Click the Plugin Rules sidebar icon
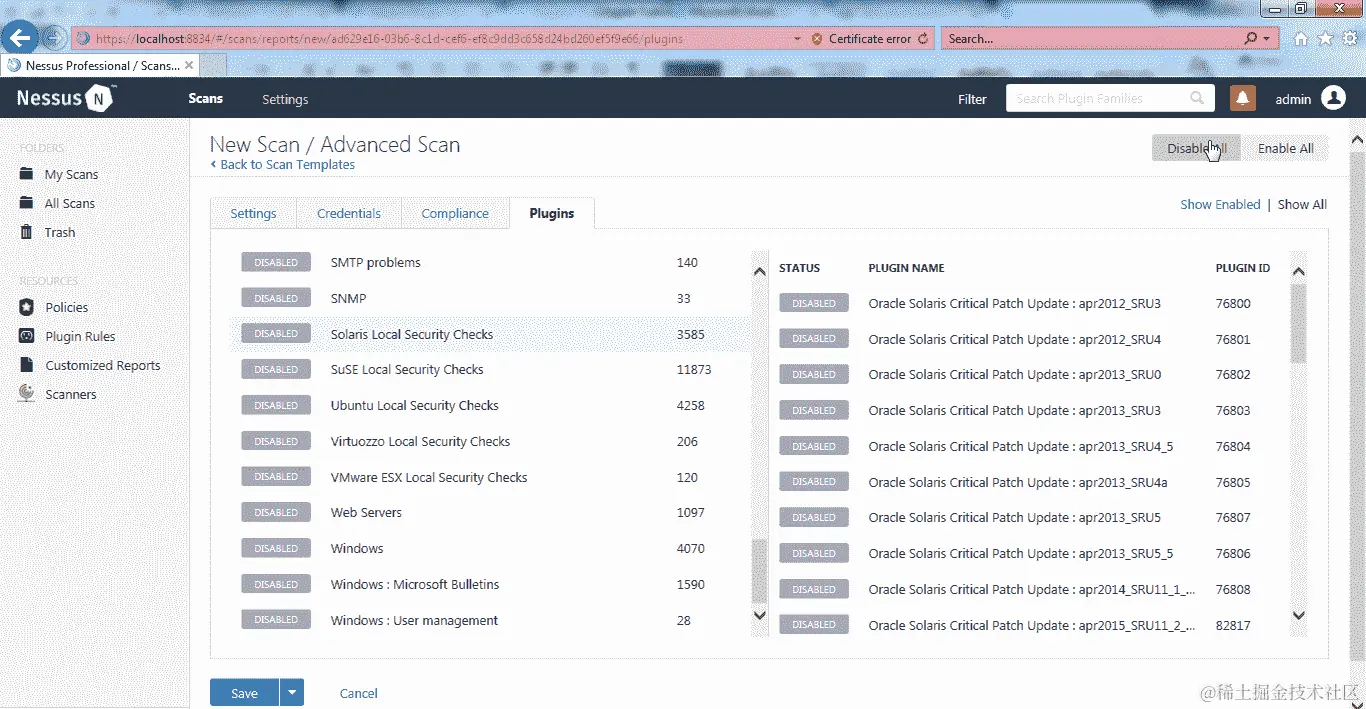 coord(27,336)
